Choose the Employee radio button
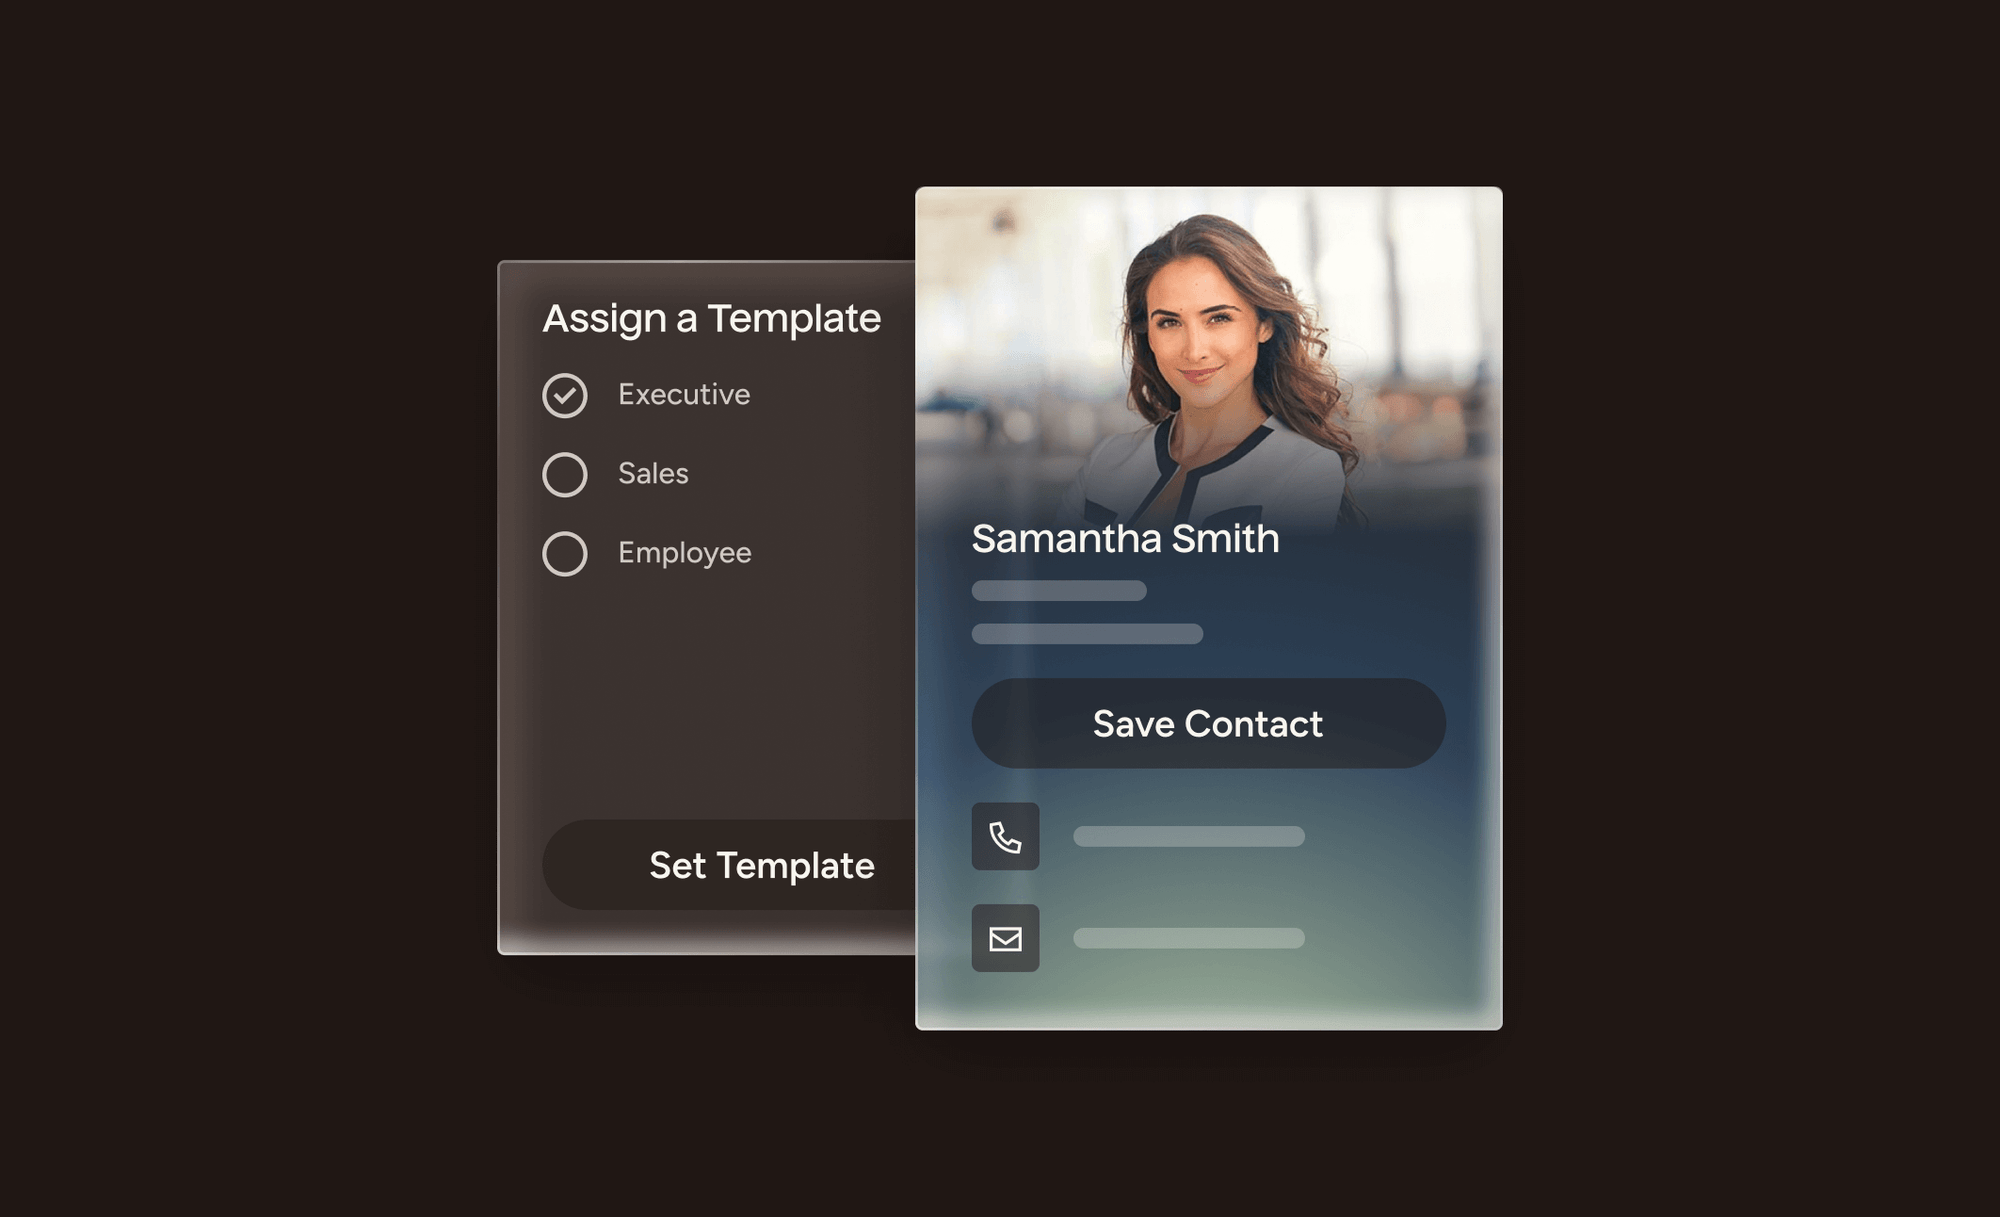This screenshot has width=2000, height=1217. tap(565, 553)
